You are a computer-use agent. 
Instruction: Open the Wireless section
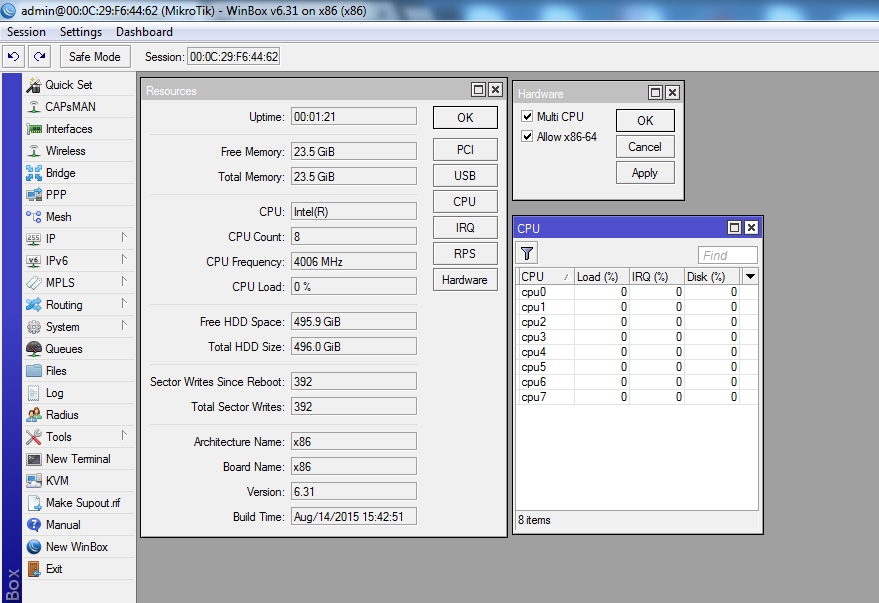click(x=65, y=151)
